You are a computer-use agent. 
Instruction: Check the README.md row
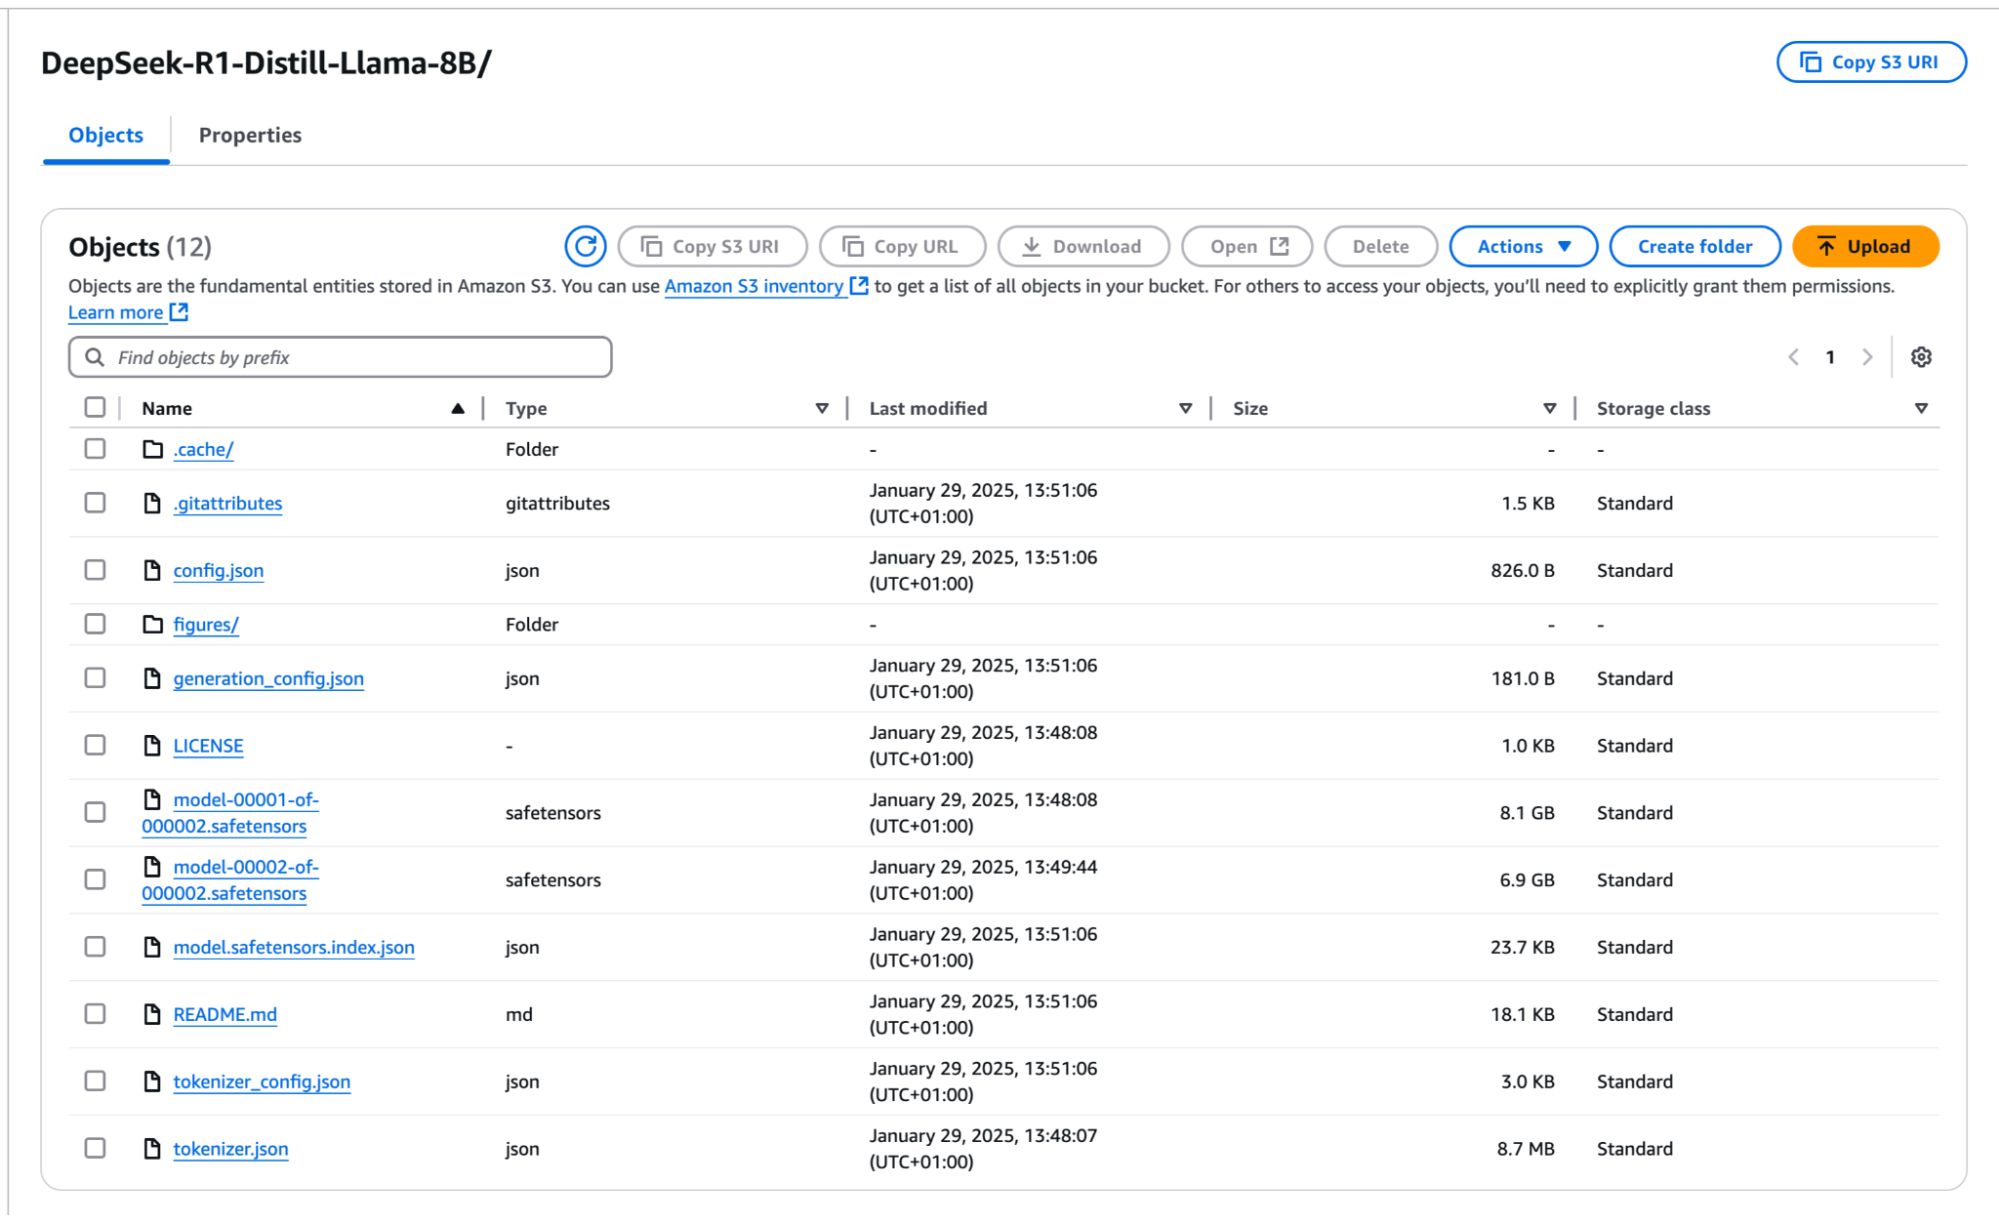(x=95, y=1014)
